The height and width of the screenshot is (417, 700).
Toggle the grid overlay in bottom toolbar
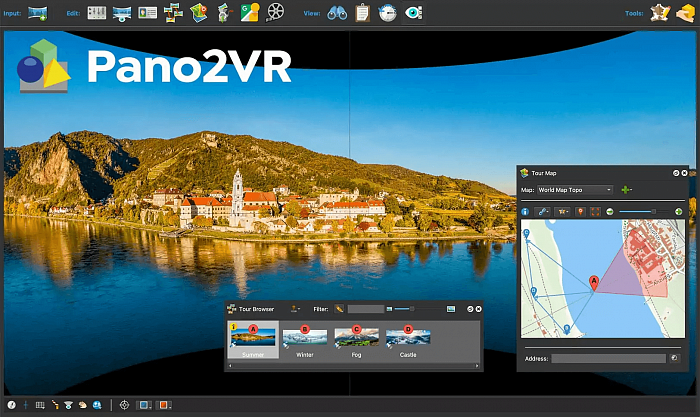click(x=40, y=405)
